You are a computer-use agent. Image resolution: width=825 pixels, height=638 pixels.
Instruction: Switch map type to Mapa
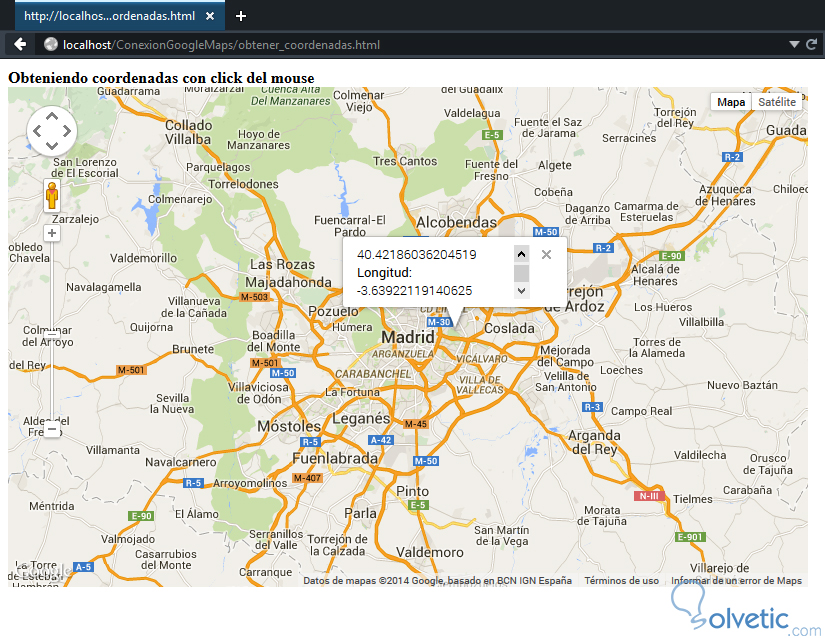[x=731, y=102]
